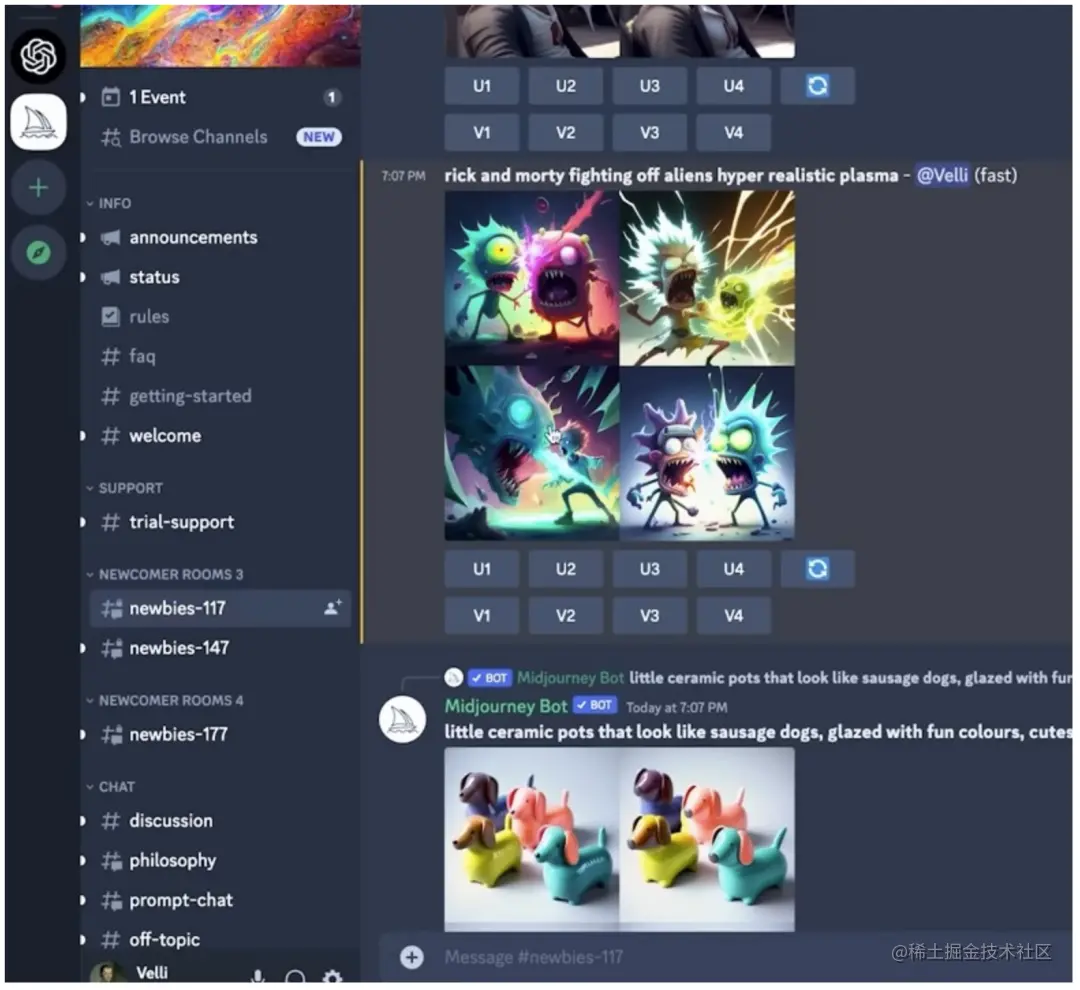Click the server banner image
Screen dimensions: 1080x990
(x=220, y=36)
